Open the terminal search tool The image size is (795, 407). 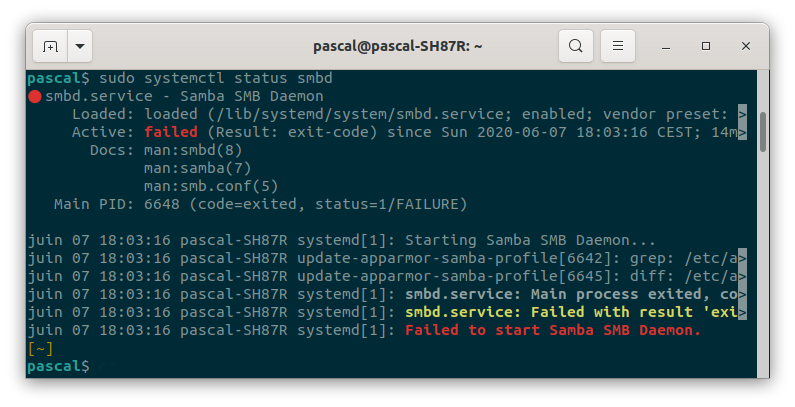click(x=575, y=46)
